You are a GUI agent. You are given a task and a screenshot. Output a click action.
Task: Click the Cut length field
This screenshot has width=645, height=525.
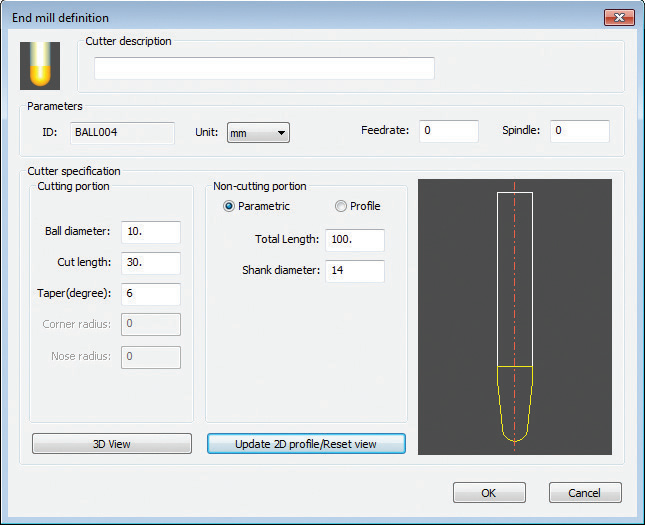point(151,263)
